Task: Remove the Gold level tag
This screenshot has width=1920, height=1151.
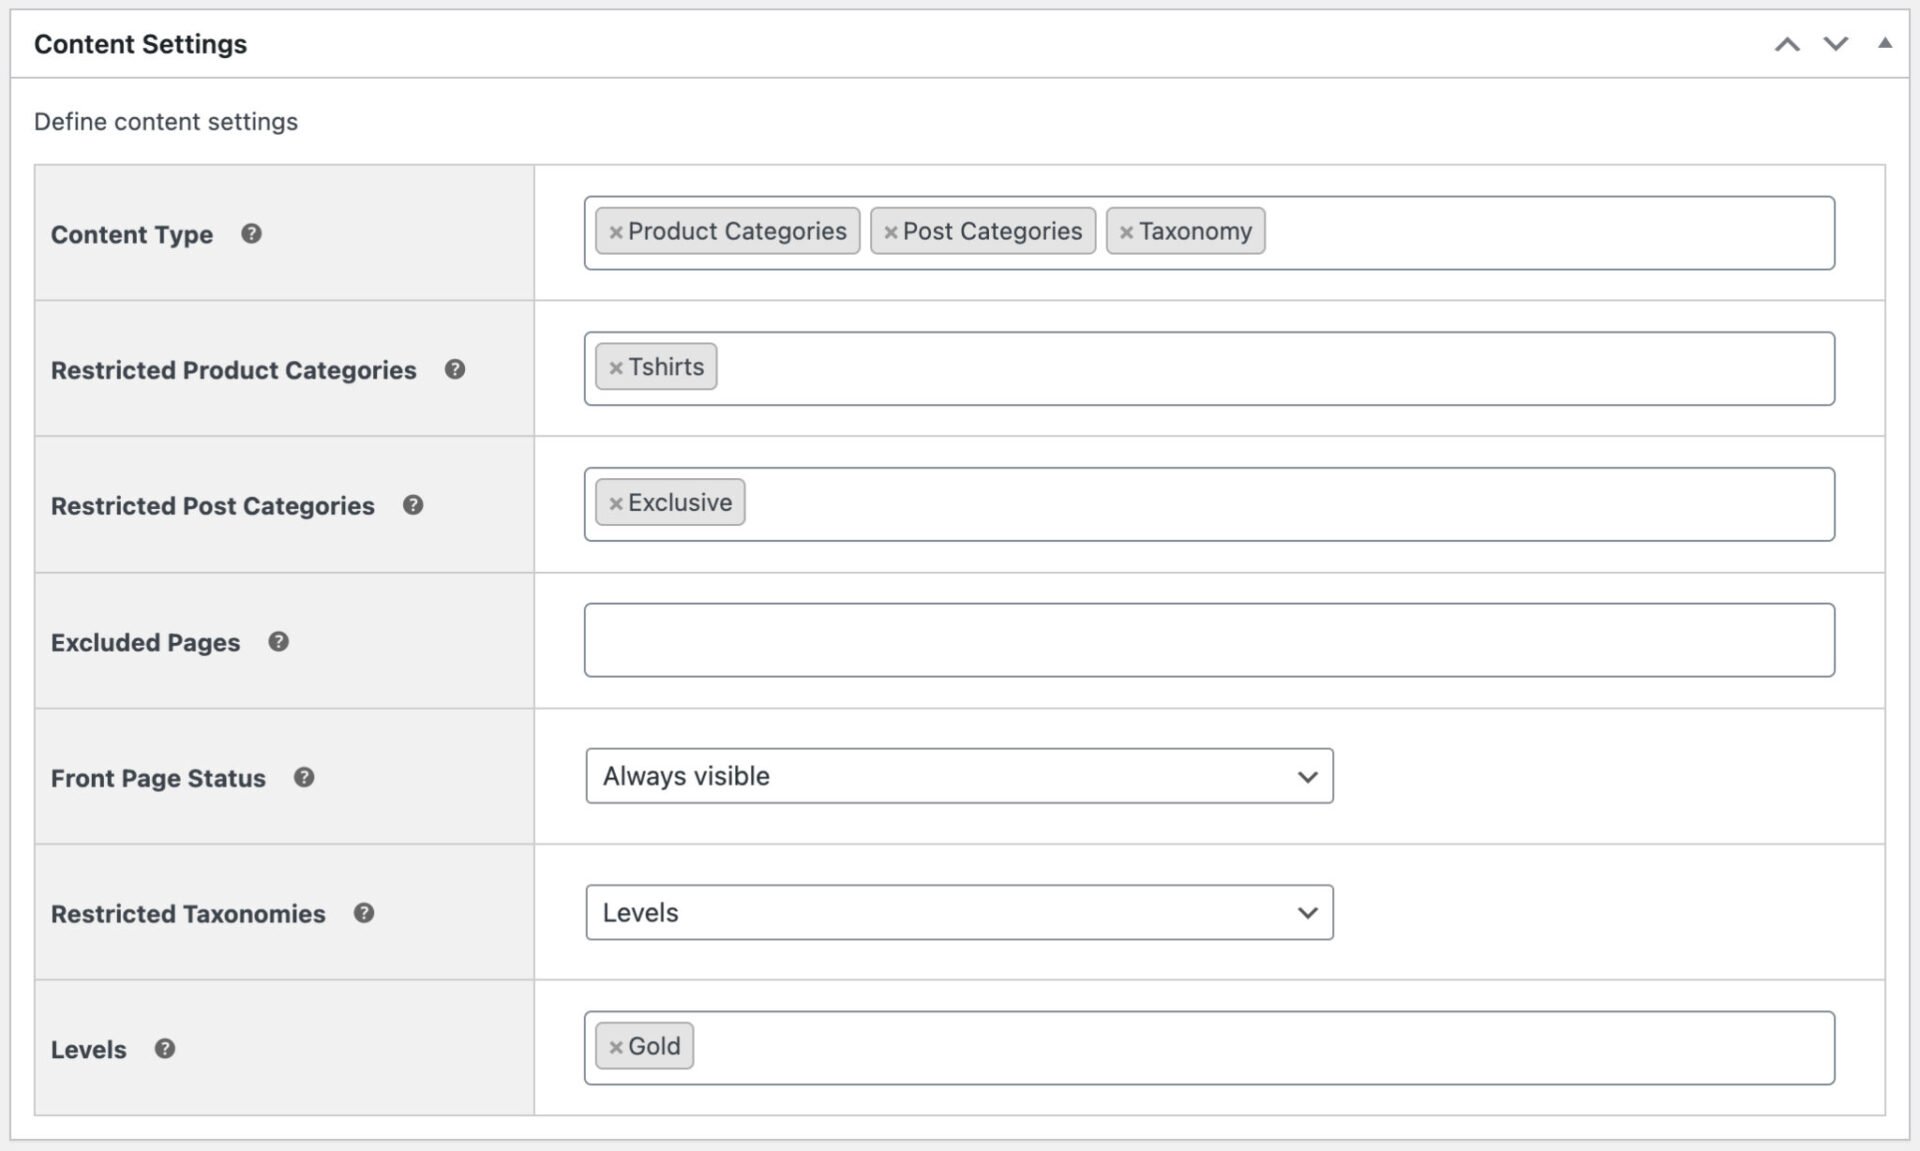Action: pos(616,1045)
